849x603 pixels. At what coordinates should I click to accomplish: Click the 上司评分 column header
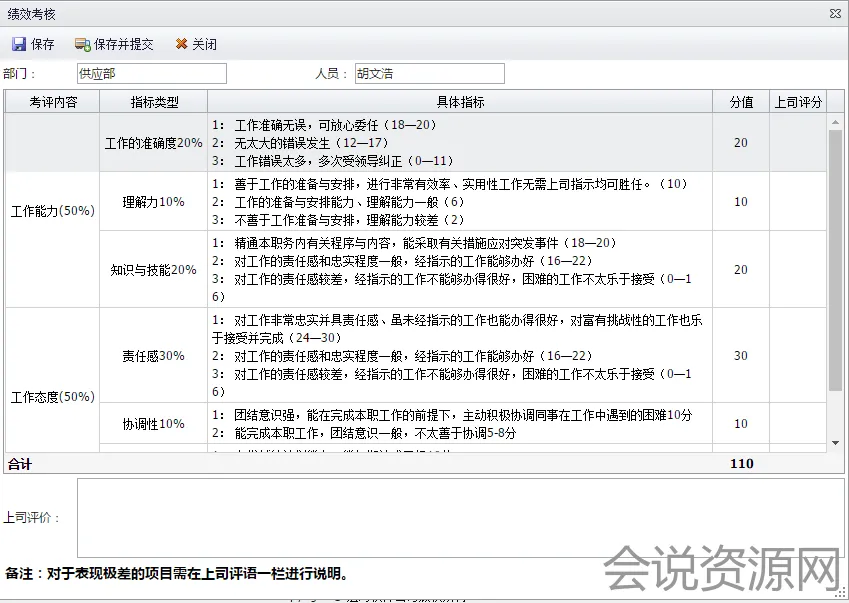coord(797,102)
